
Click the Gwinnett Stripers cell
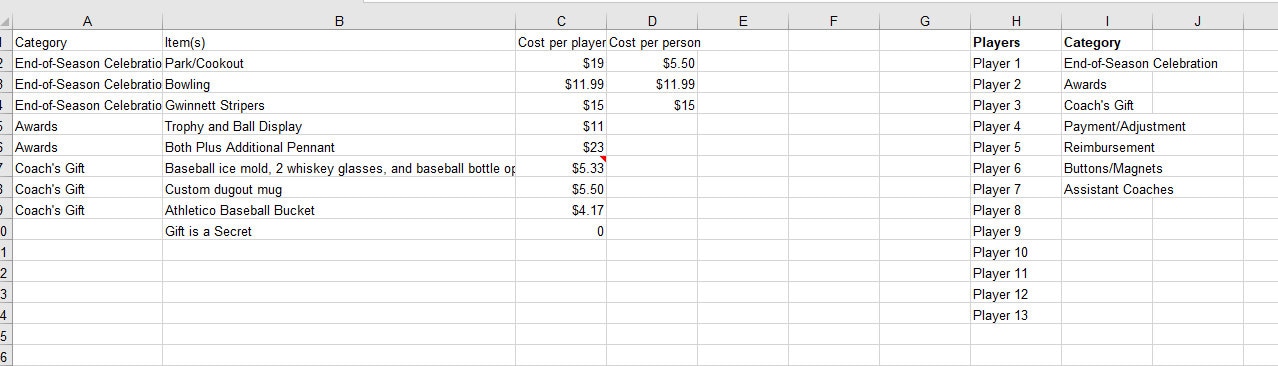tap(339, 105)
